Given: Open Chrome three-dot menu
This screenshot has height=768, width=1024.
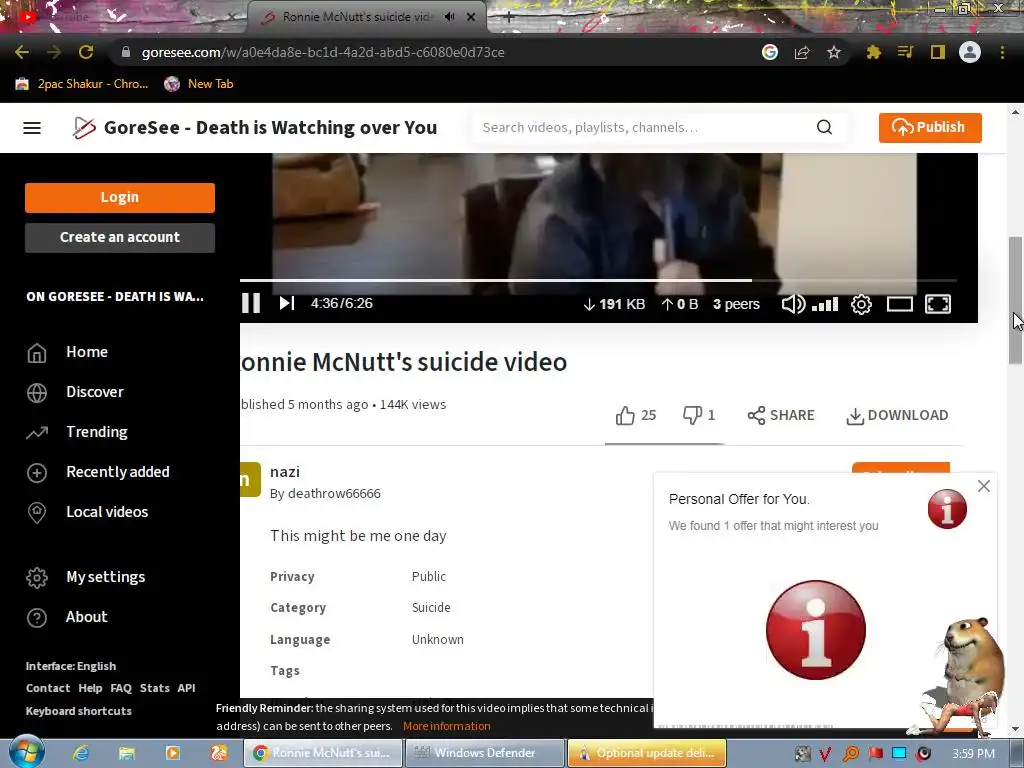Looking at the screenshot, I should click(x=1002, y=52).
